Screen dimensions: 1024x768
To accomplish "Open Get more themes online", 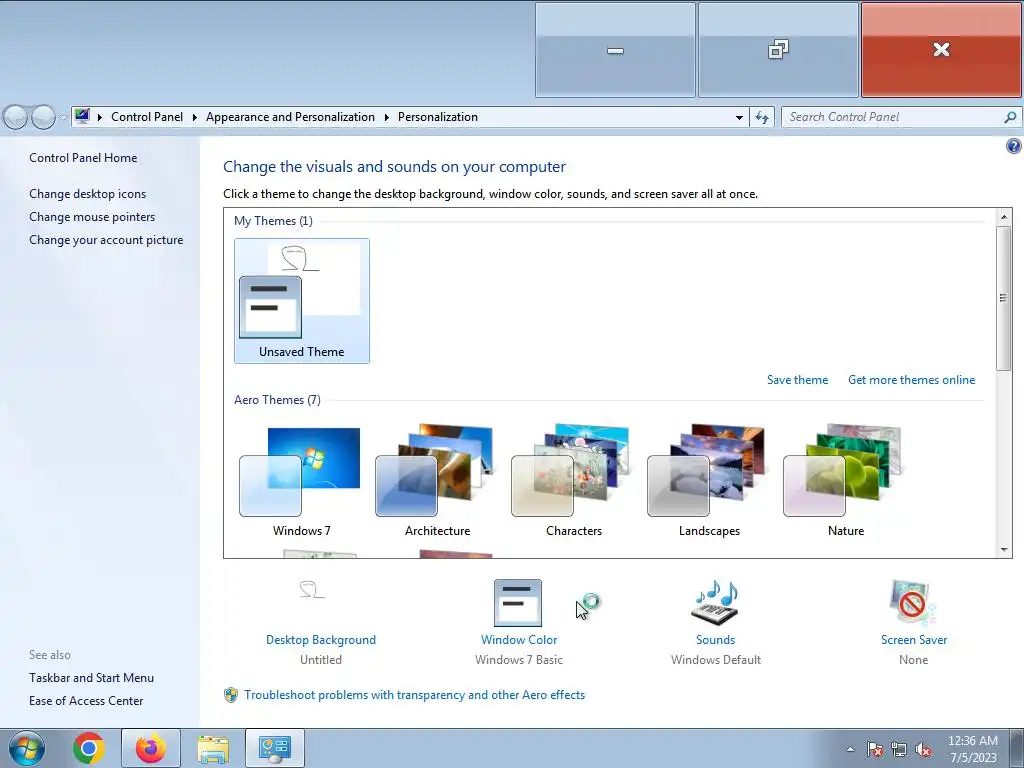I will [x=912, y=380].
